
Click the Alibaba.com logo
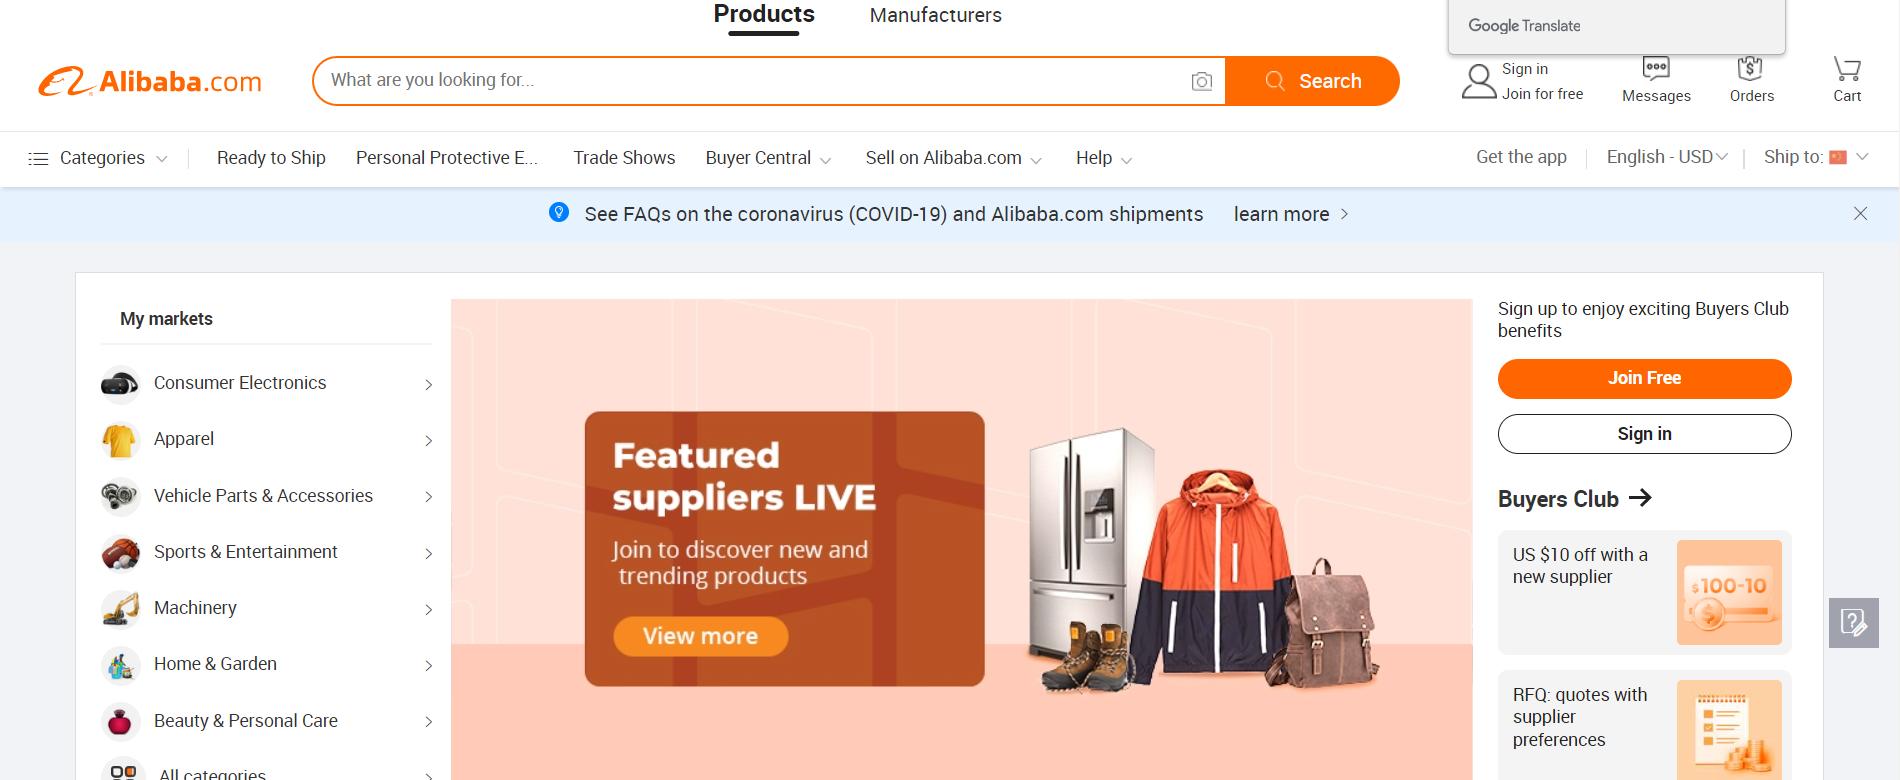coord(150,82)
